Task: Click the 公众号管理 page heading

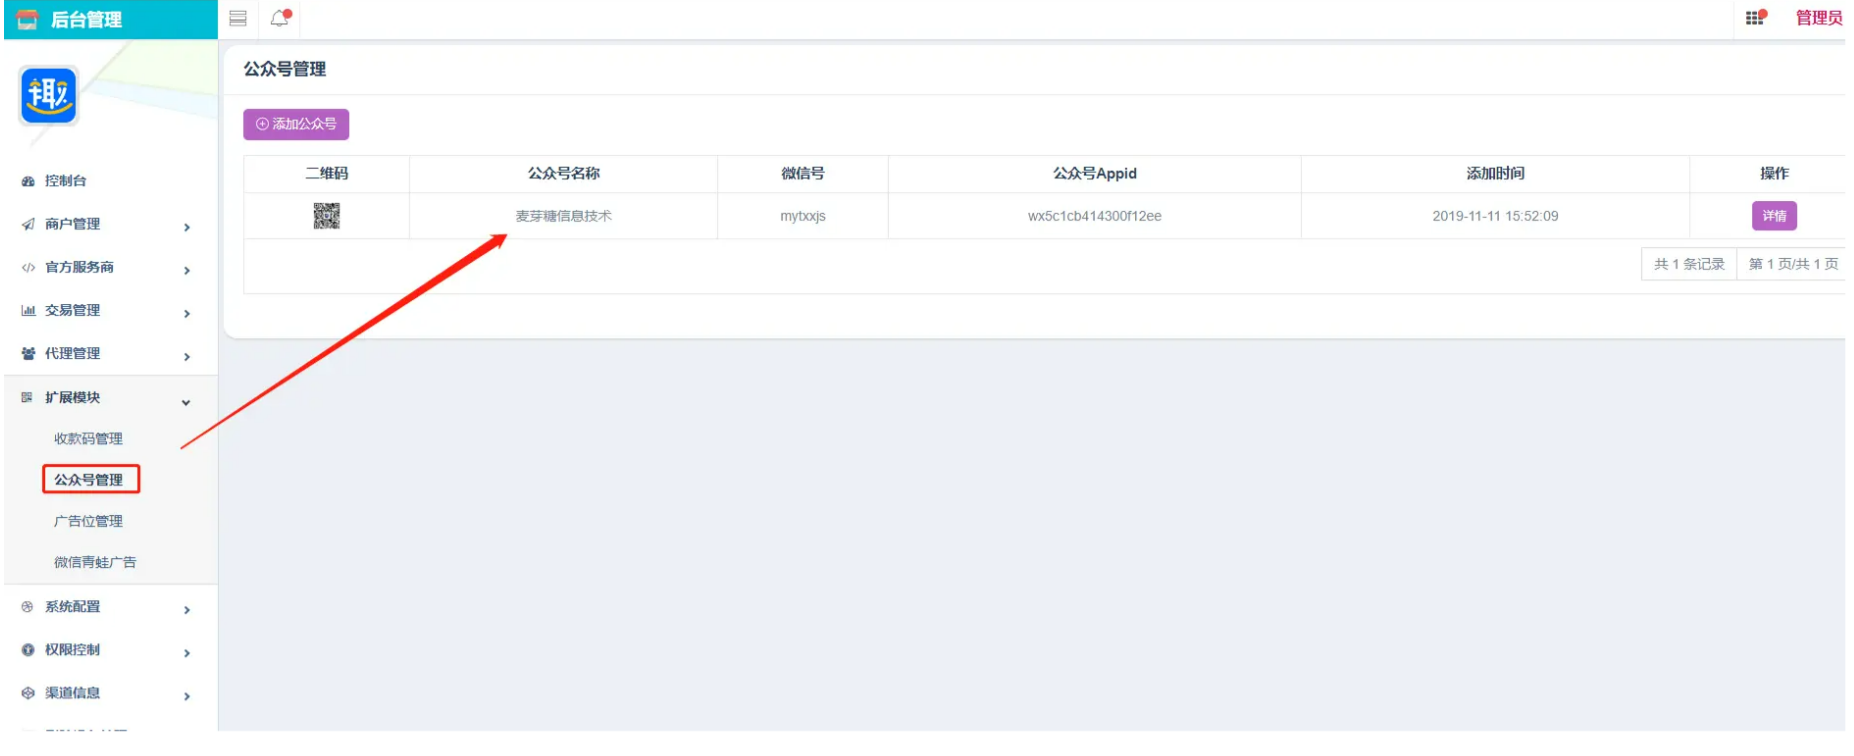Action: [x=285, y=69]
